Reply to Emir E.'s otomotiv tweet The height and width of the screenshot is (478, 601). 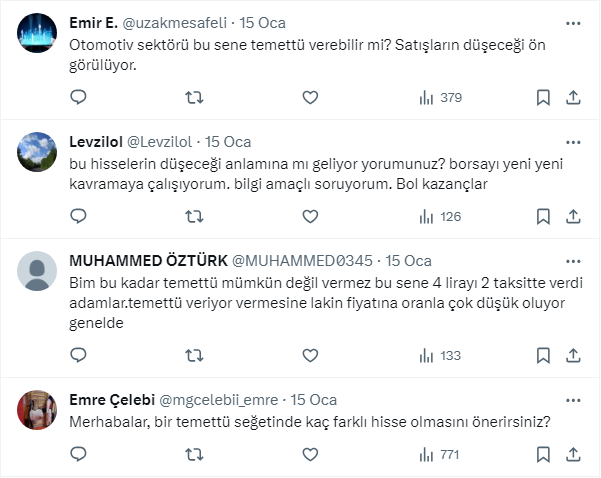[x=79, y=97]
